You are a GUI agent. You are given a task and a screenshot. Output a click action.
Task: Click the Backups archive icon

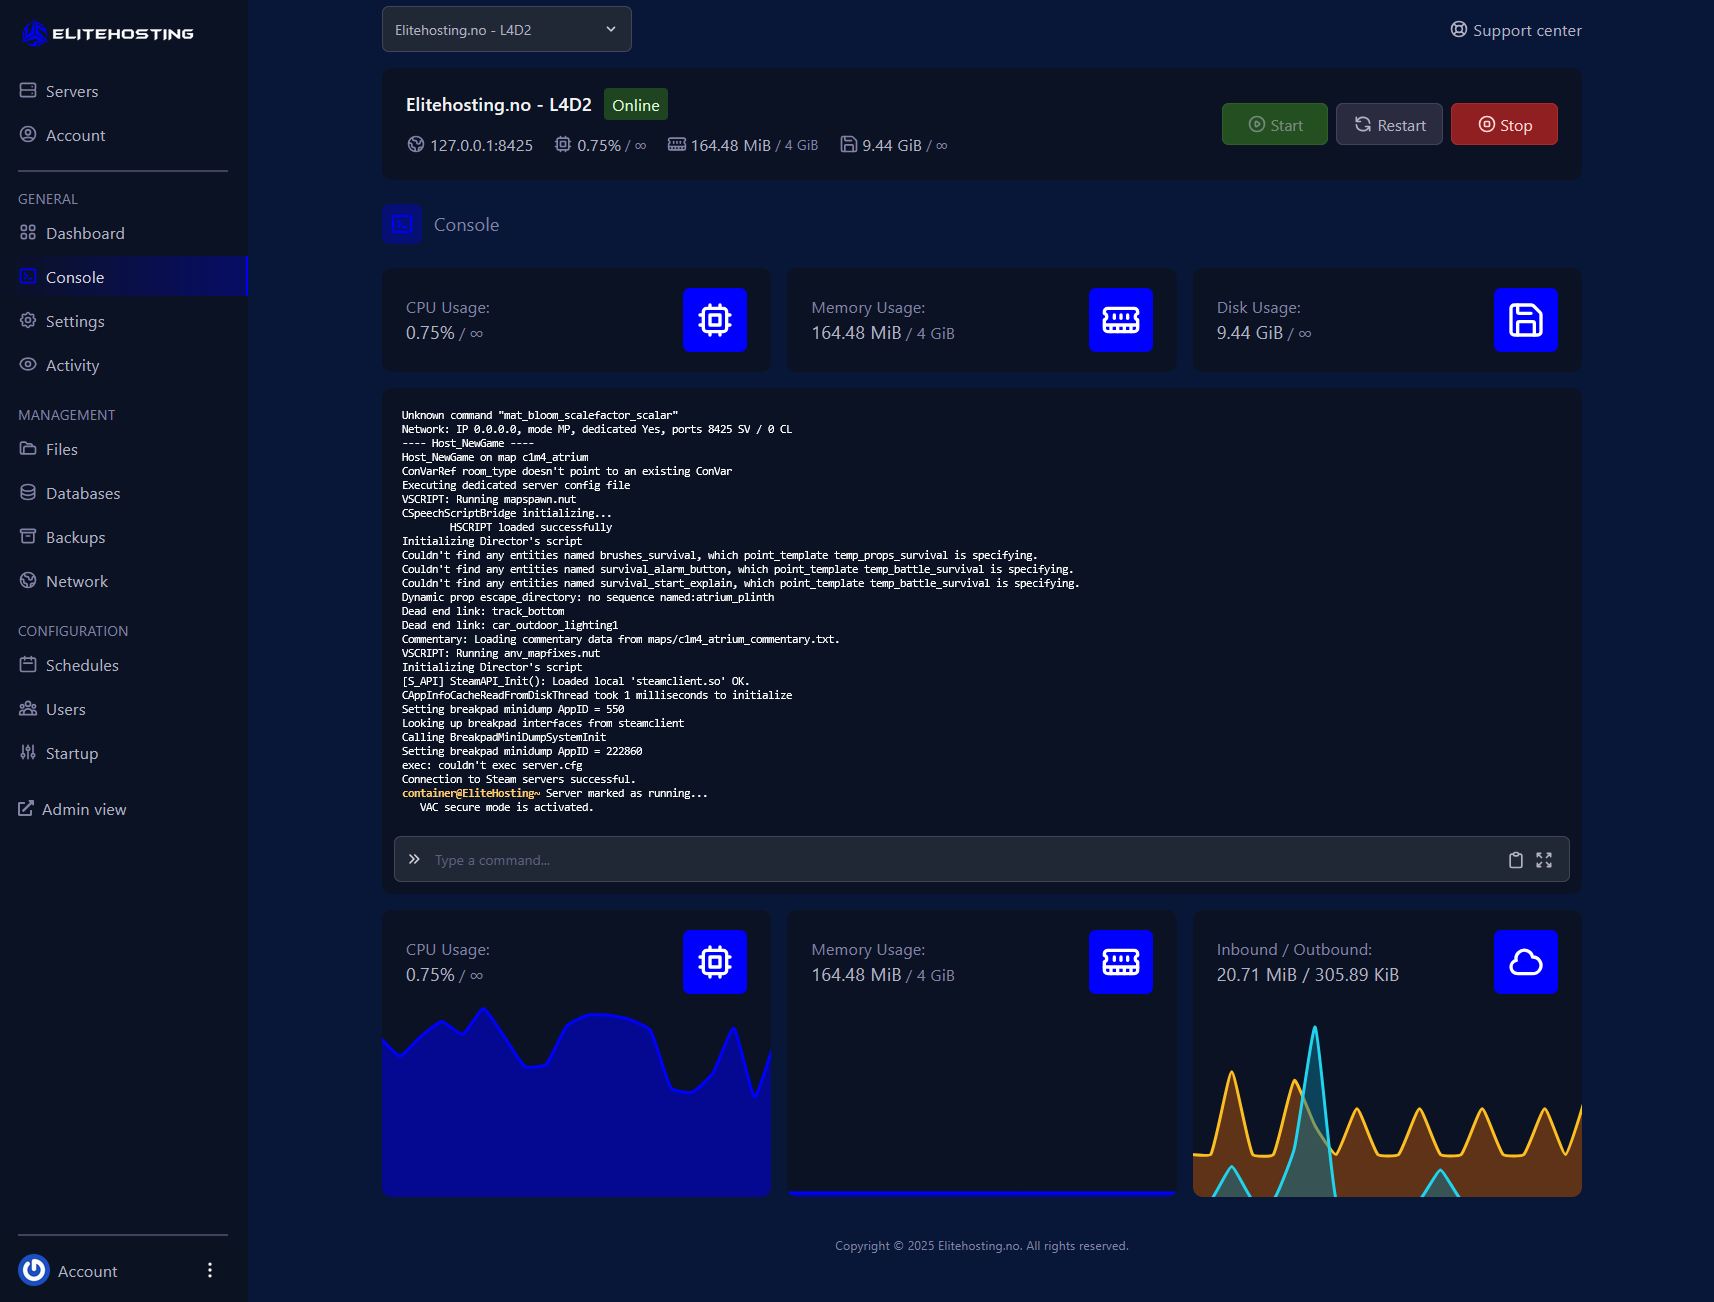pos(28,536)
